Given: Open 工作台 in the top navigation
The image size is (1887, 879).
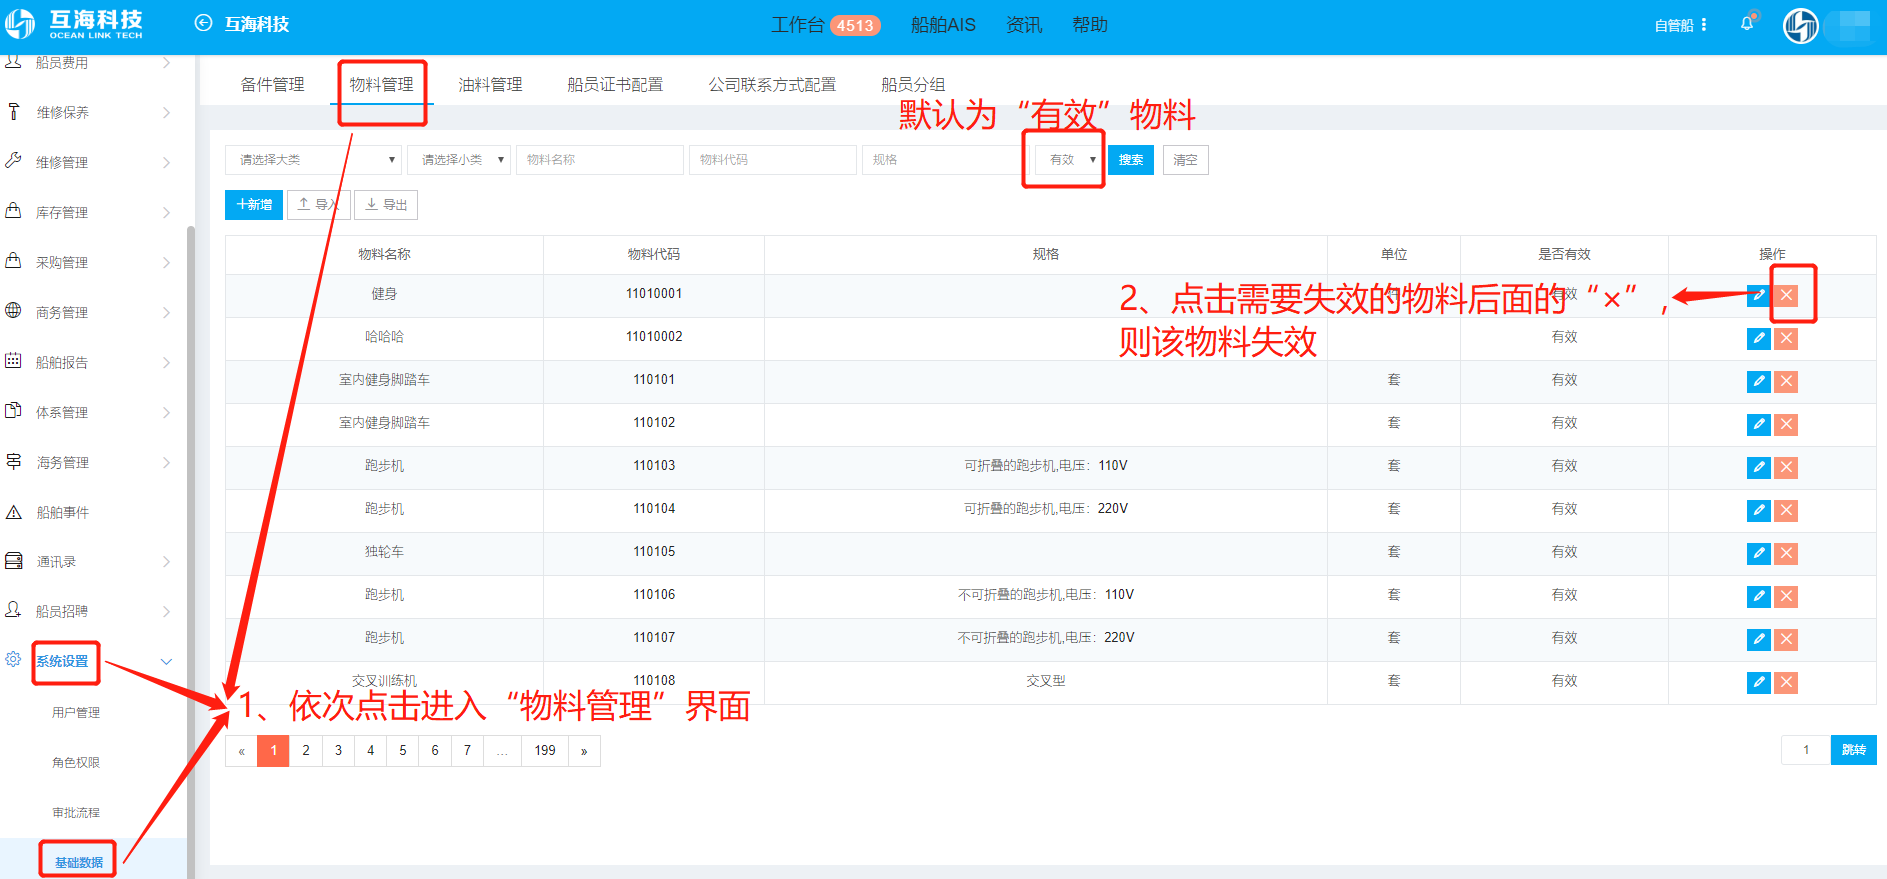Looking at the screenshot, I should (797, 25).
